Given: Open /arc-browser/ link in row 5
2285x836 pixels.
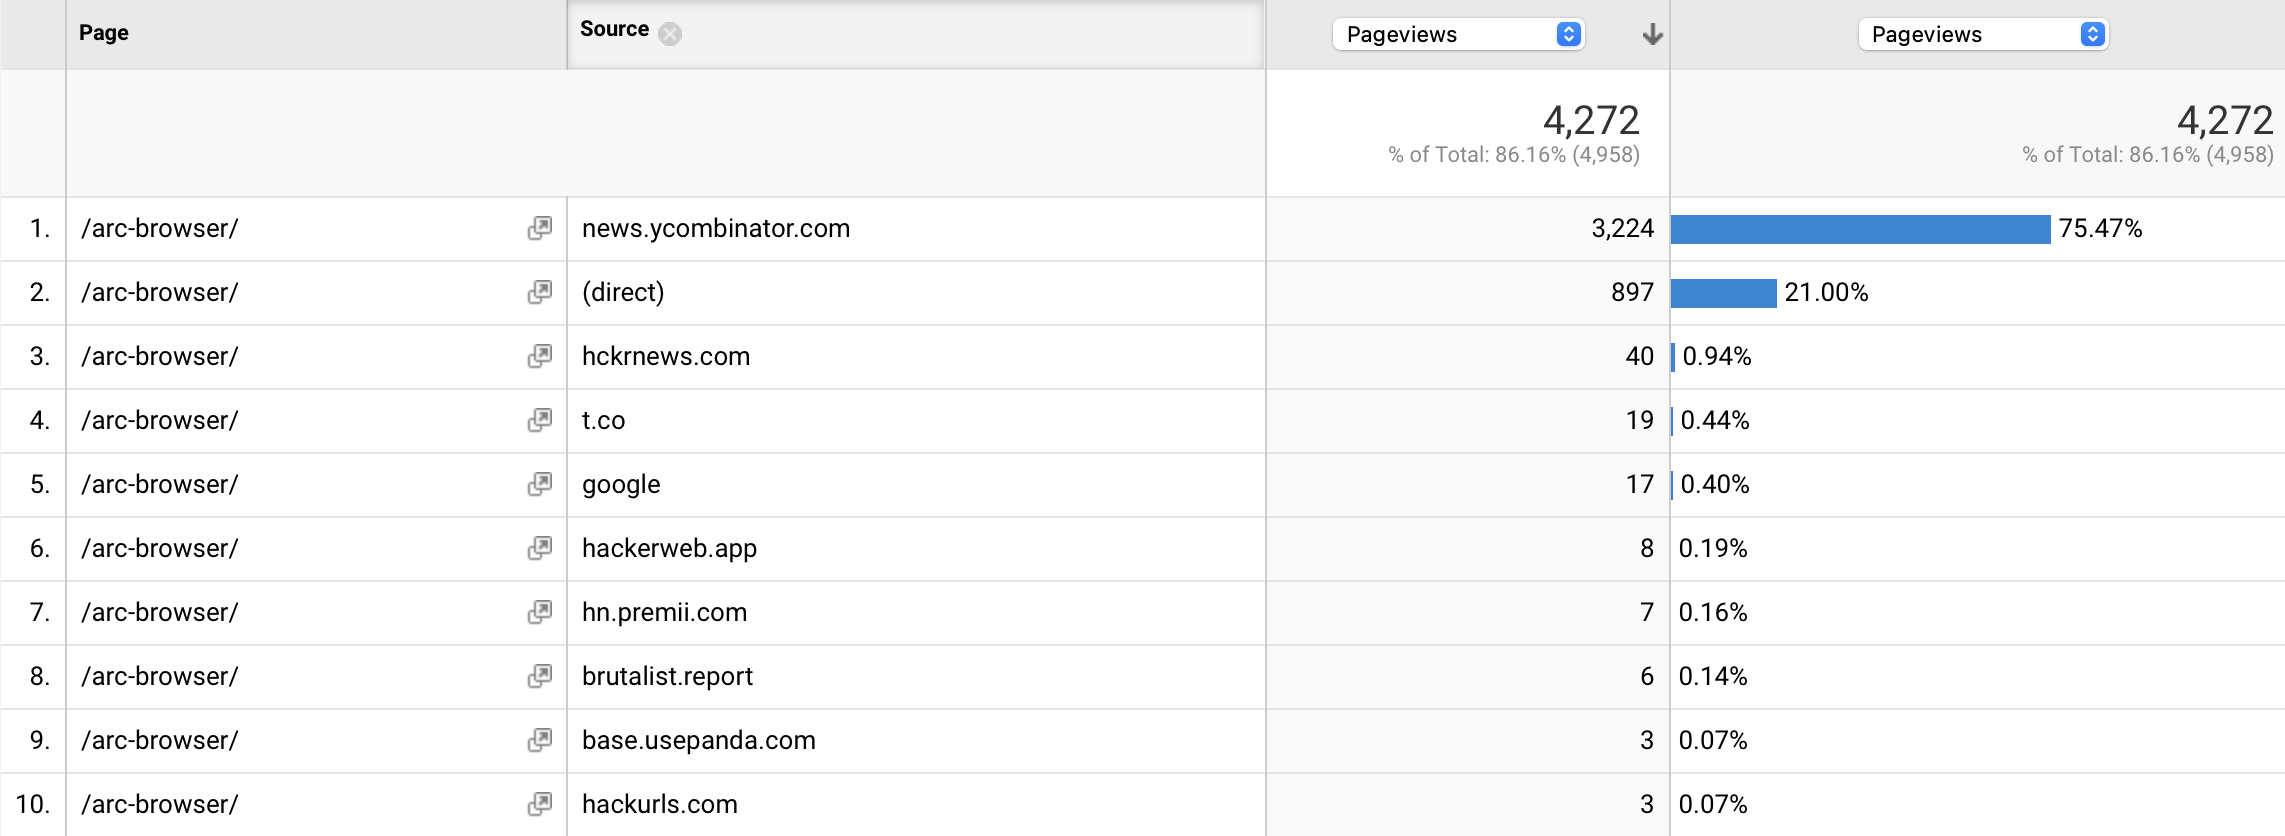Looking at the screenshot, I should coord(160,484).
